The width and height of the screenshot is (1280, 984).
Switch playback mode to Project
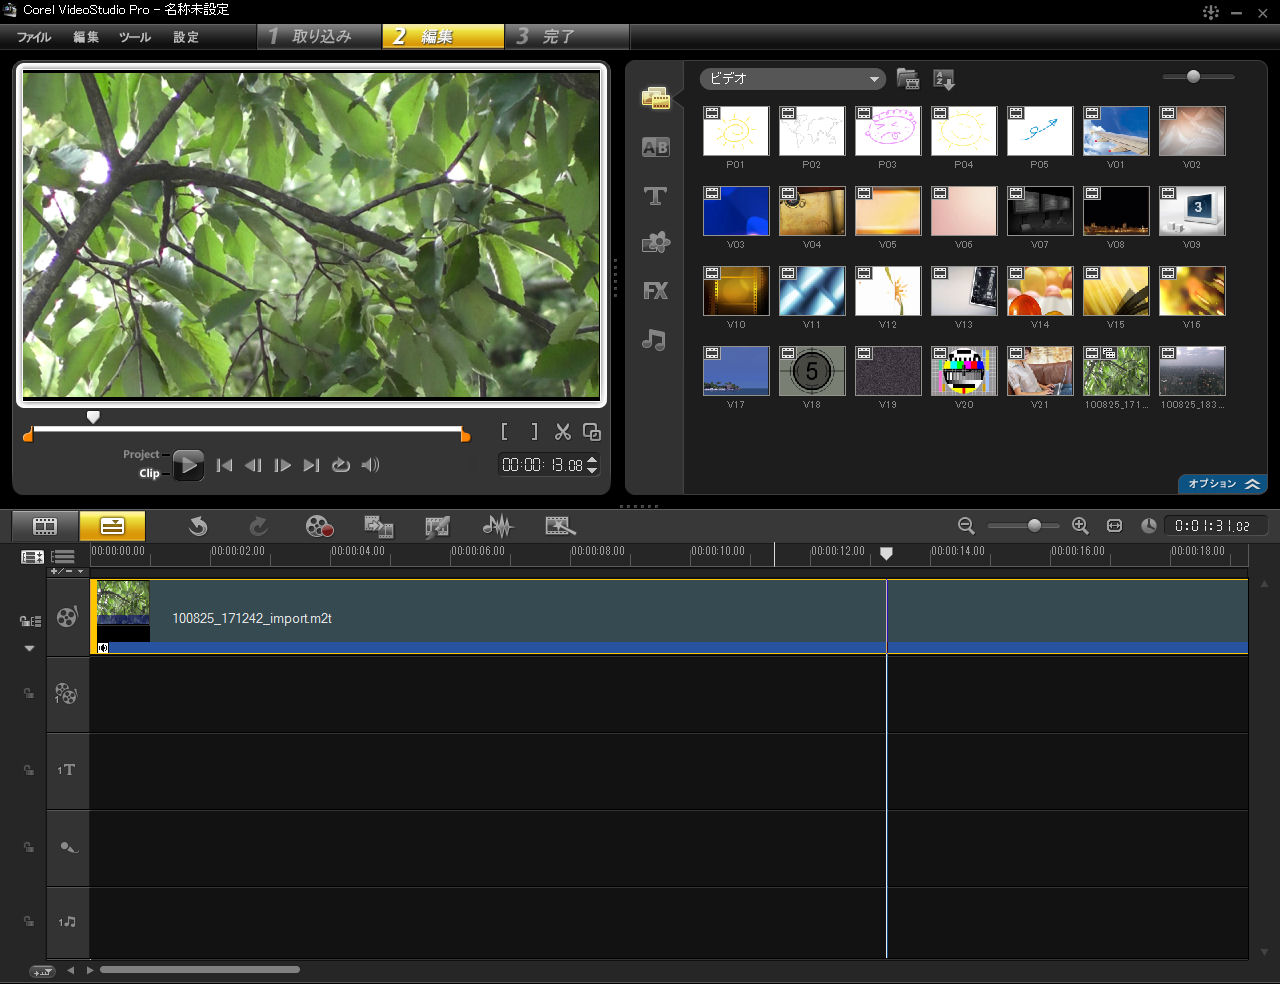(141, 454)
